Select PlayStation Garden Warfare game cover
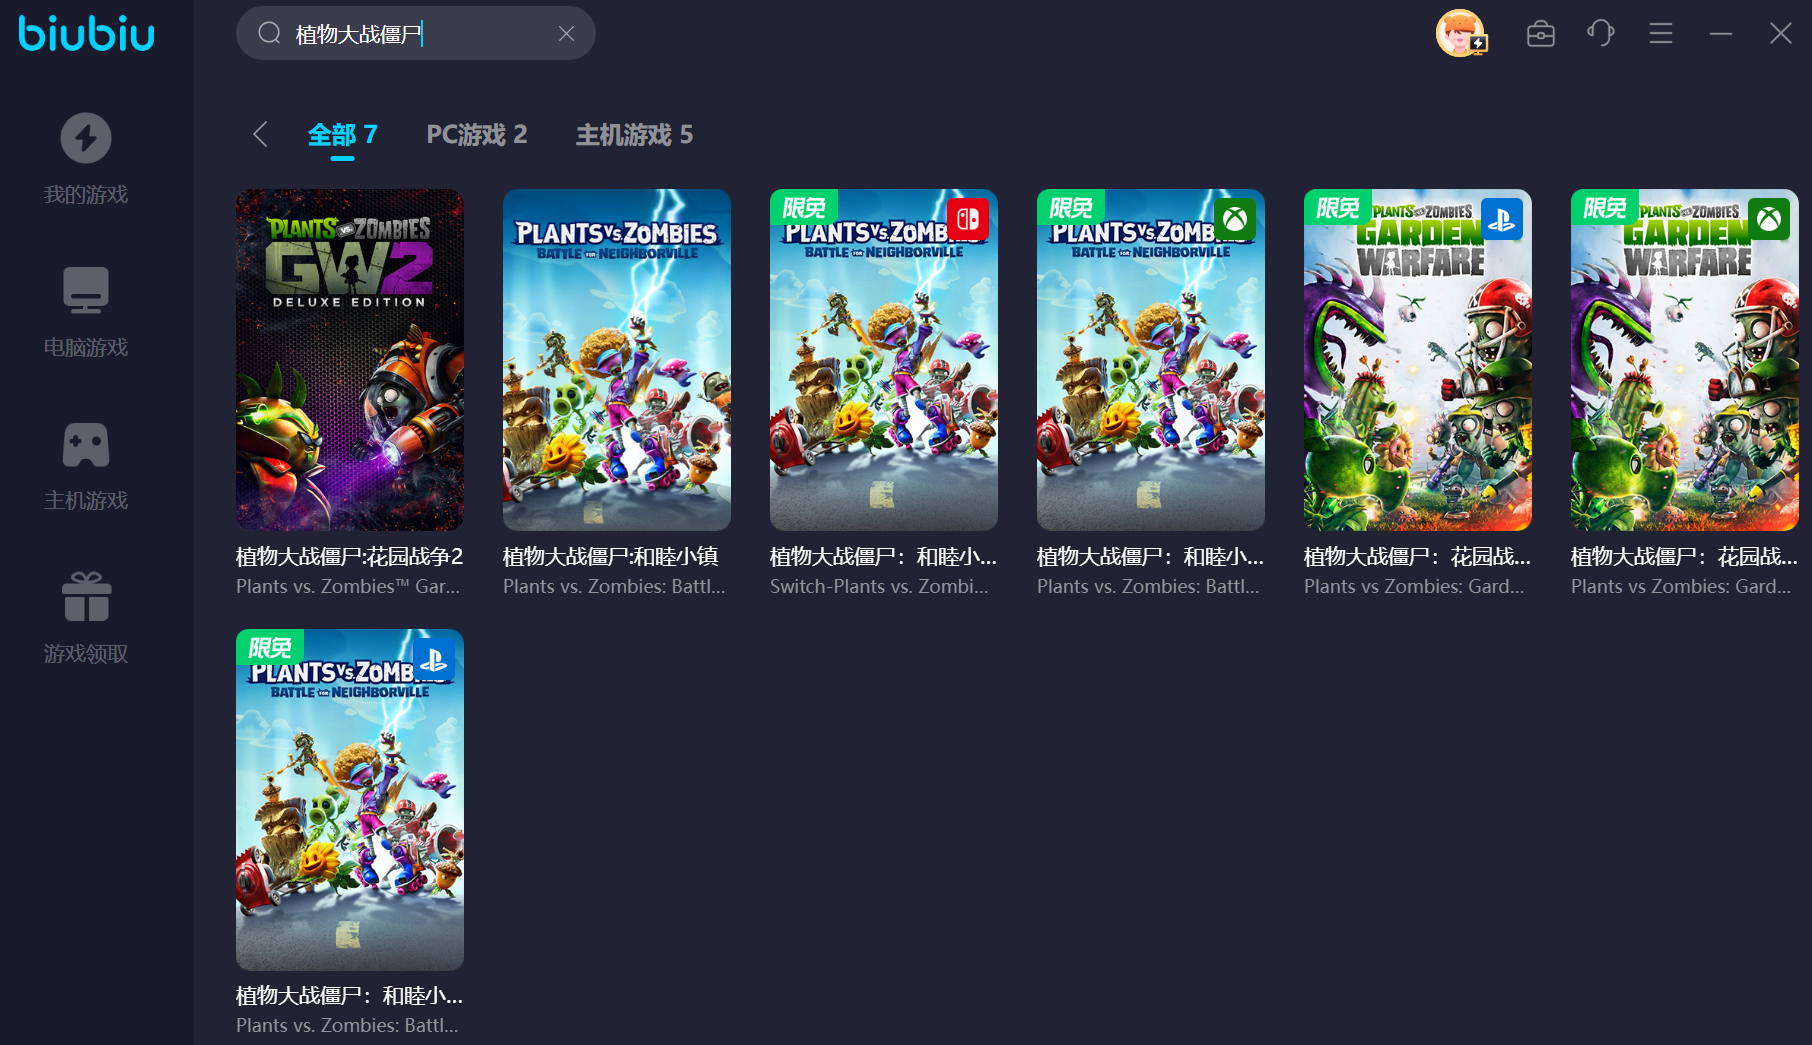 click(x=1418, y=360)
